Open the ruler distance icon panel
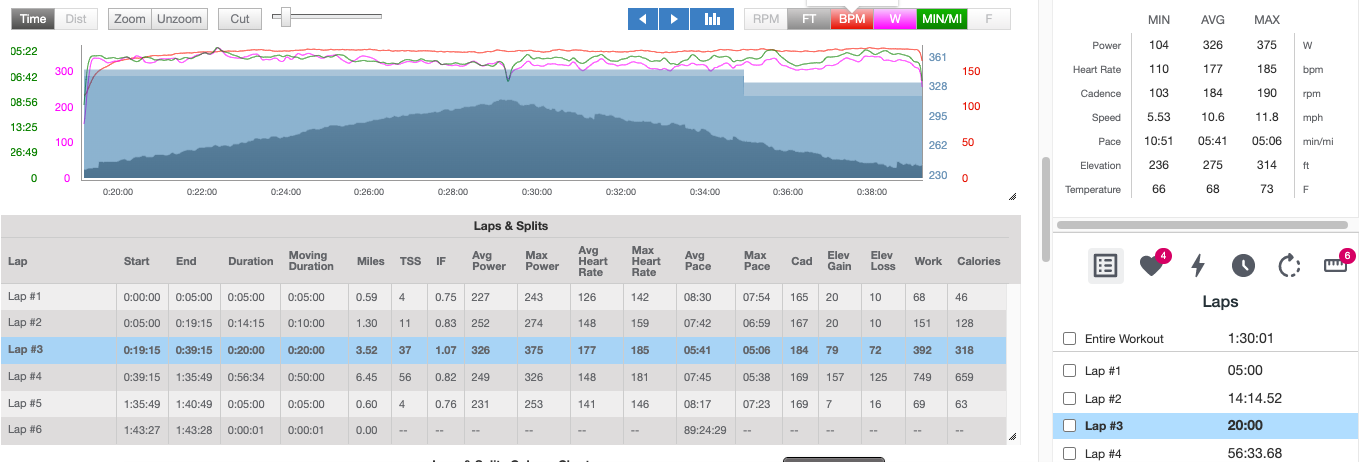Viewport: 1359px width, 462px height. tap(1335, 265)
